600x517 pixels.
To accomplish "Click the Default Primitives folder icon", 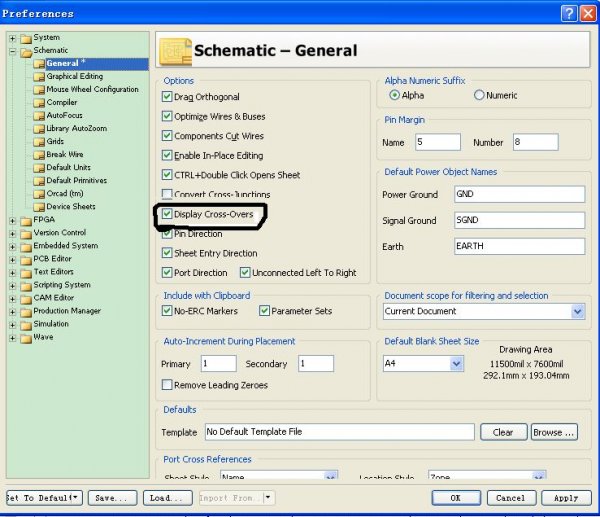I will tap(39, 181).
